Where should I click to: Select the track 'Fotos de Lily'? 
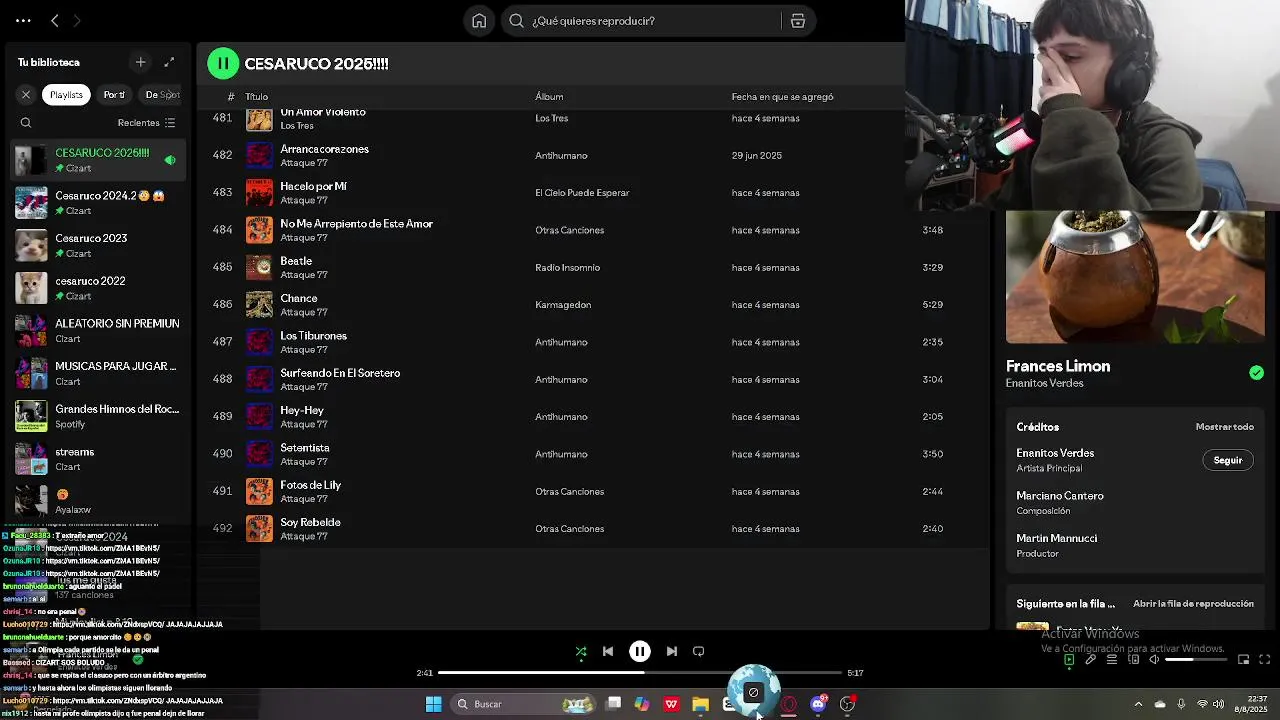(310, 485)
